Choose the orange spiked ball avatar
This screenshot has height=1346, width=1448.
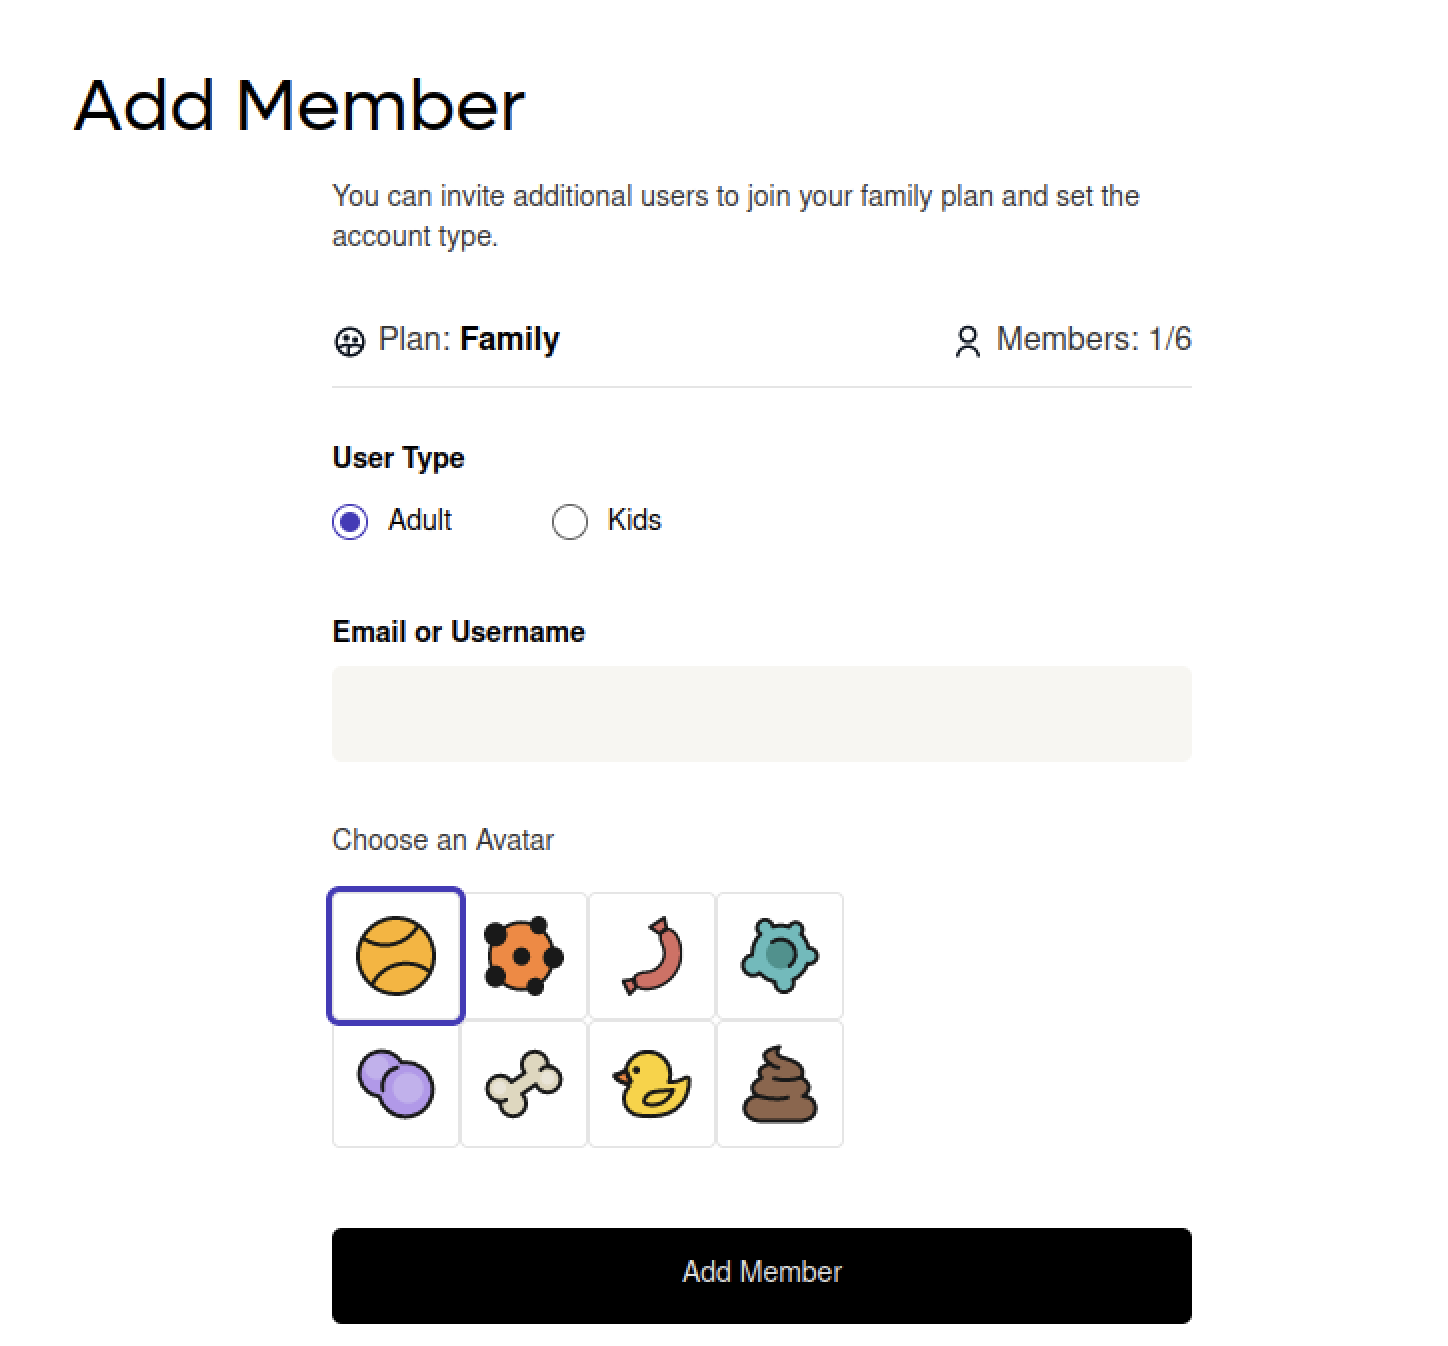tap(524, 956)
